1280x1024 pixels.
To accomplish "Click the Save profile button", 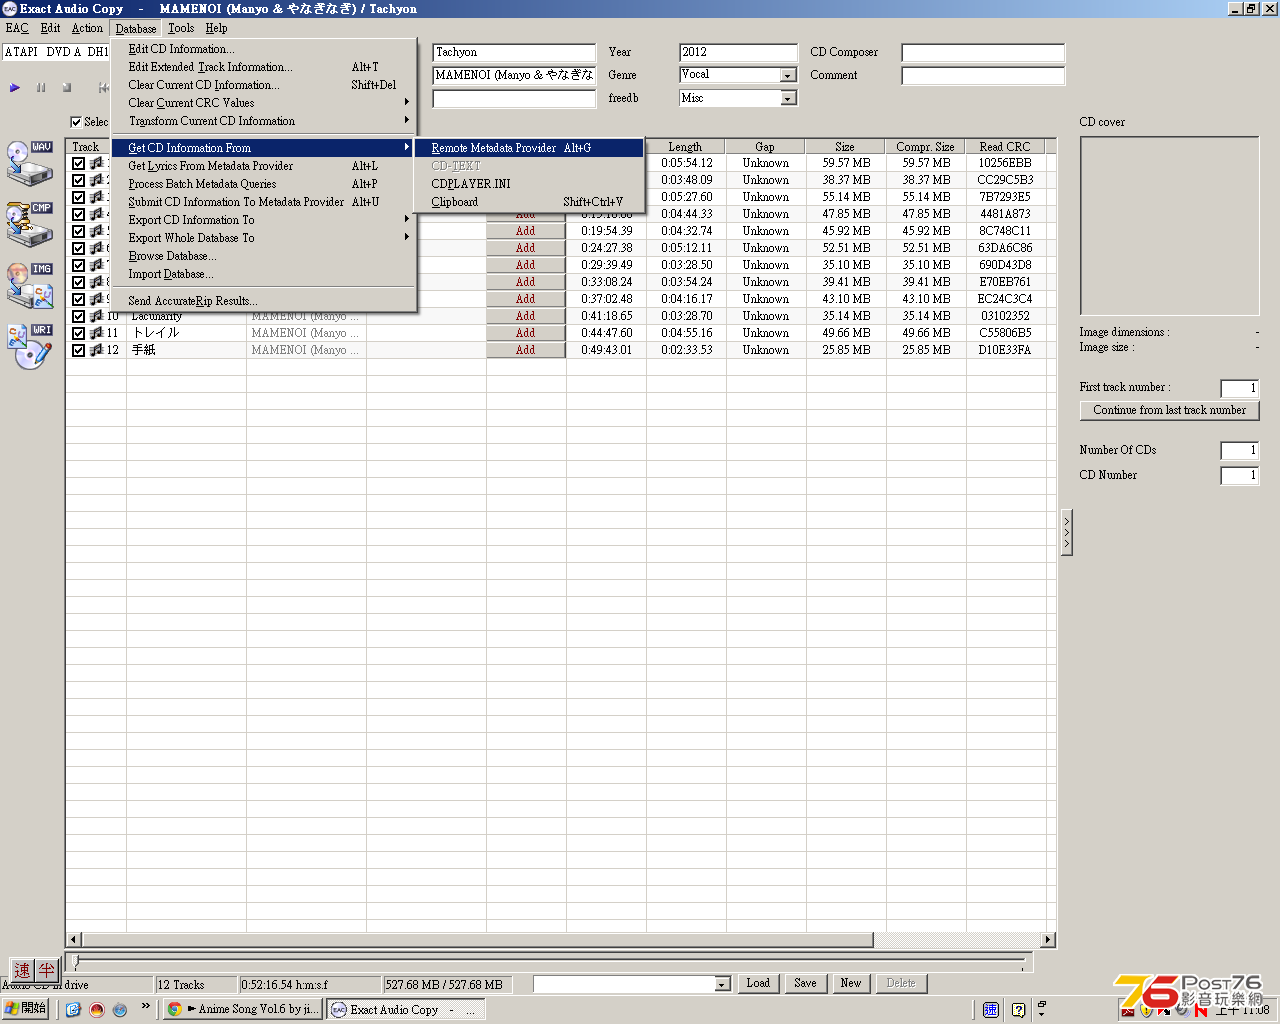I will (x=805, y=983).
